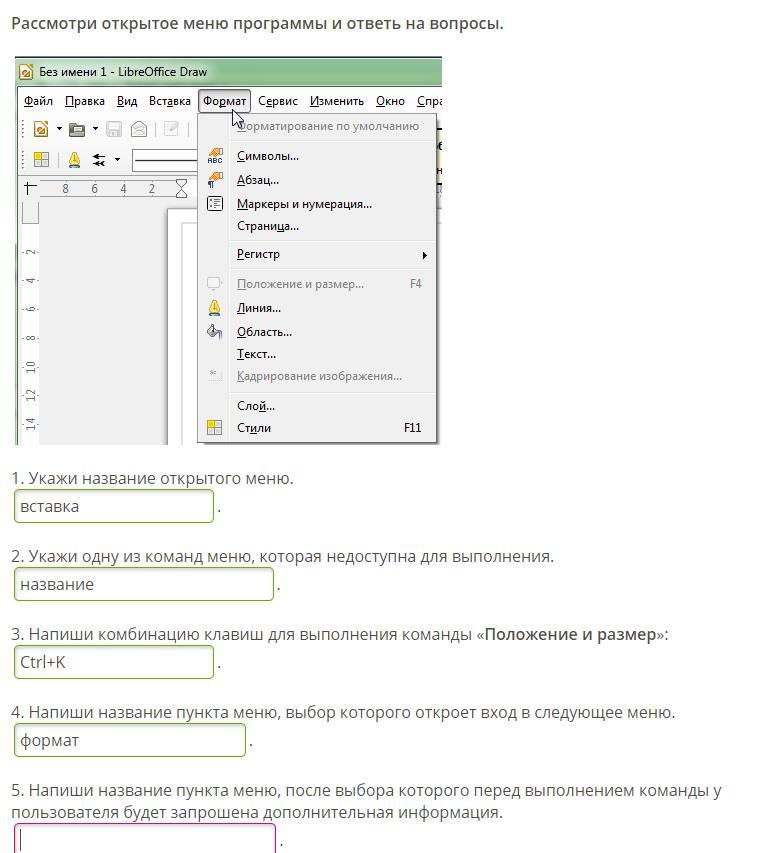The height and width of the screenshot is (853, 768).
Task: Click the Styles grid icon in second toolbar
Action: coord(41,159)
